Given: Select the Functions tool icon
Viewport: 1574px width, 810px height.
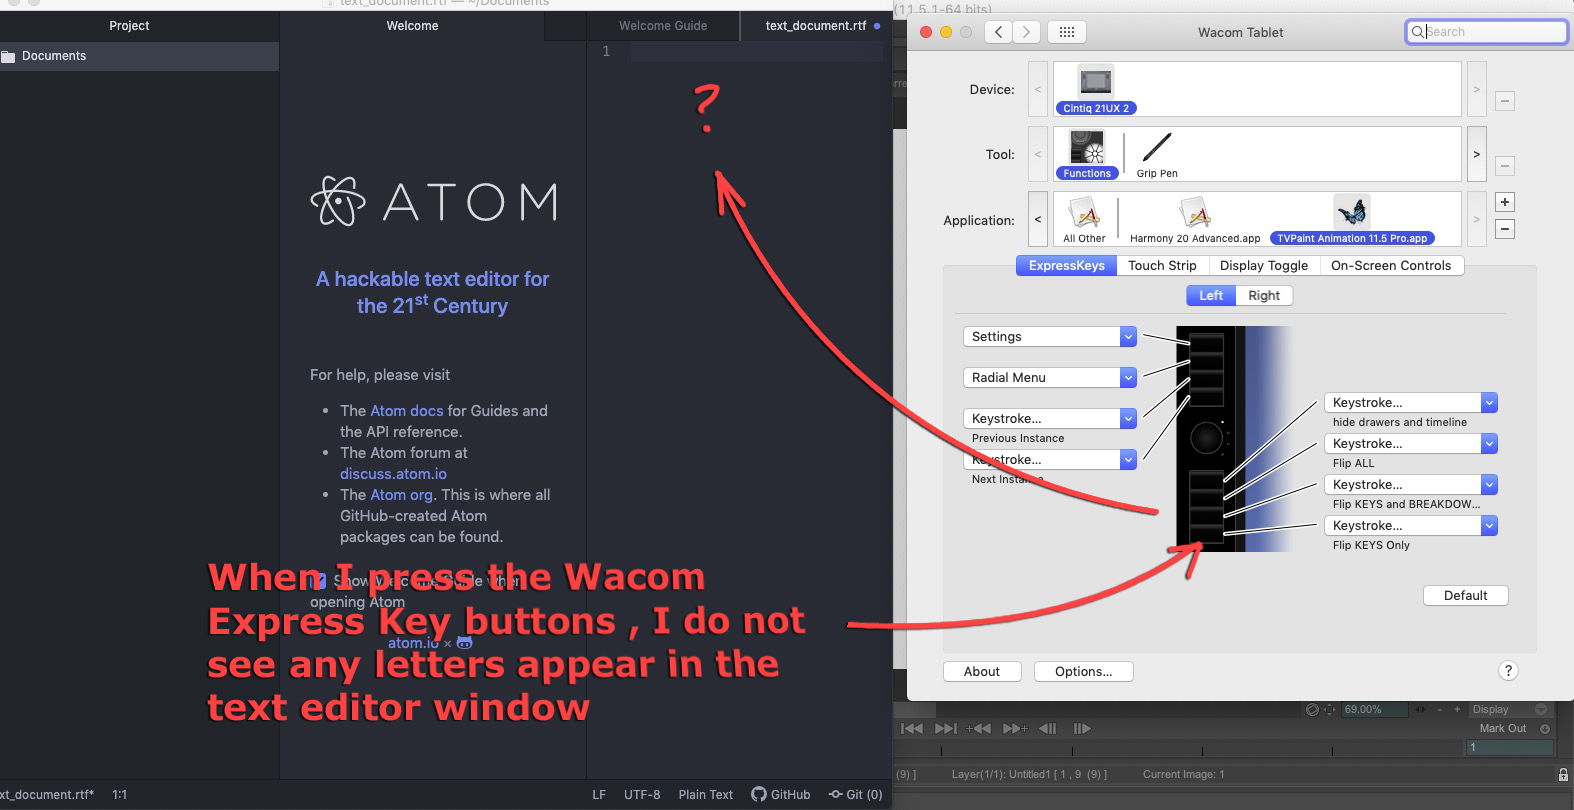Looking at the screenshot, I should tap(1087, 154).
